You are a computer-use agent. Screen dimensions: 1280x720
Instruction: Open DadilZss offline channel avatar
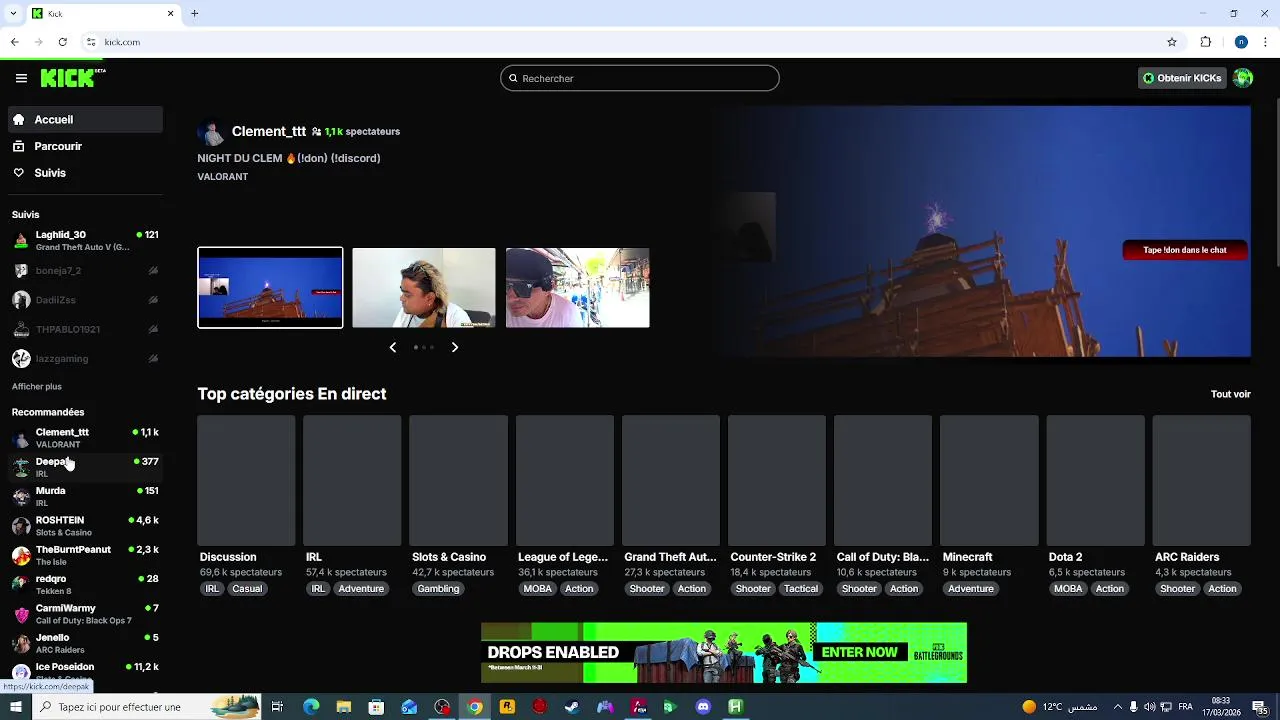(21, 300)
